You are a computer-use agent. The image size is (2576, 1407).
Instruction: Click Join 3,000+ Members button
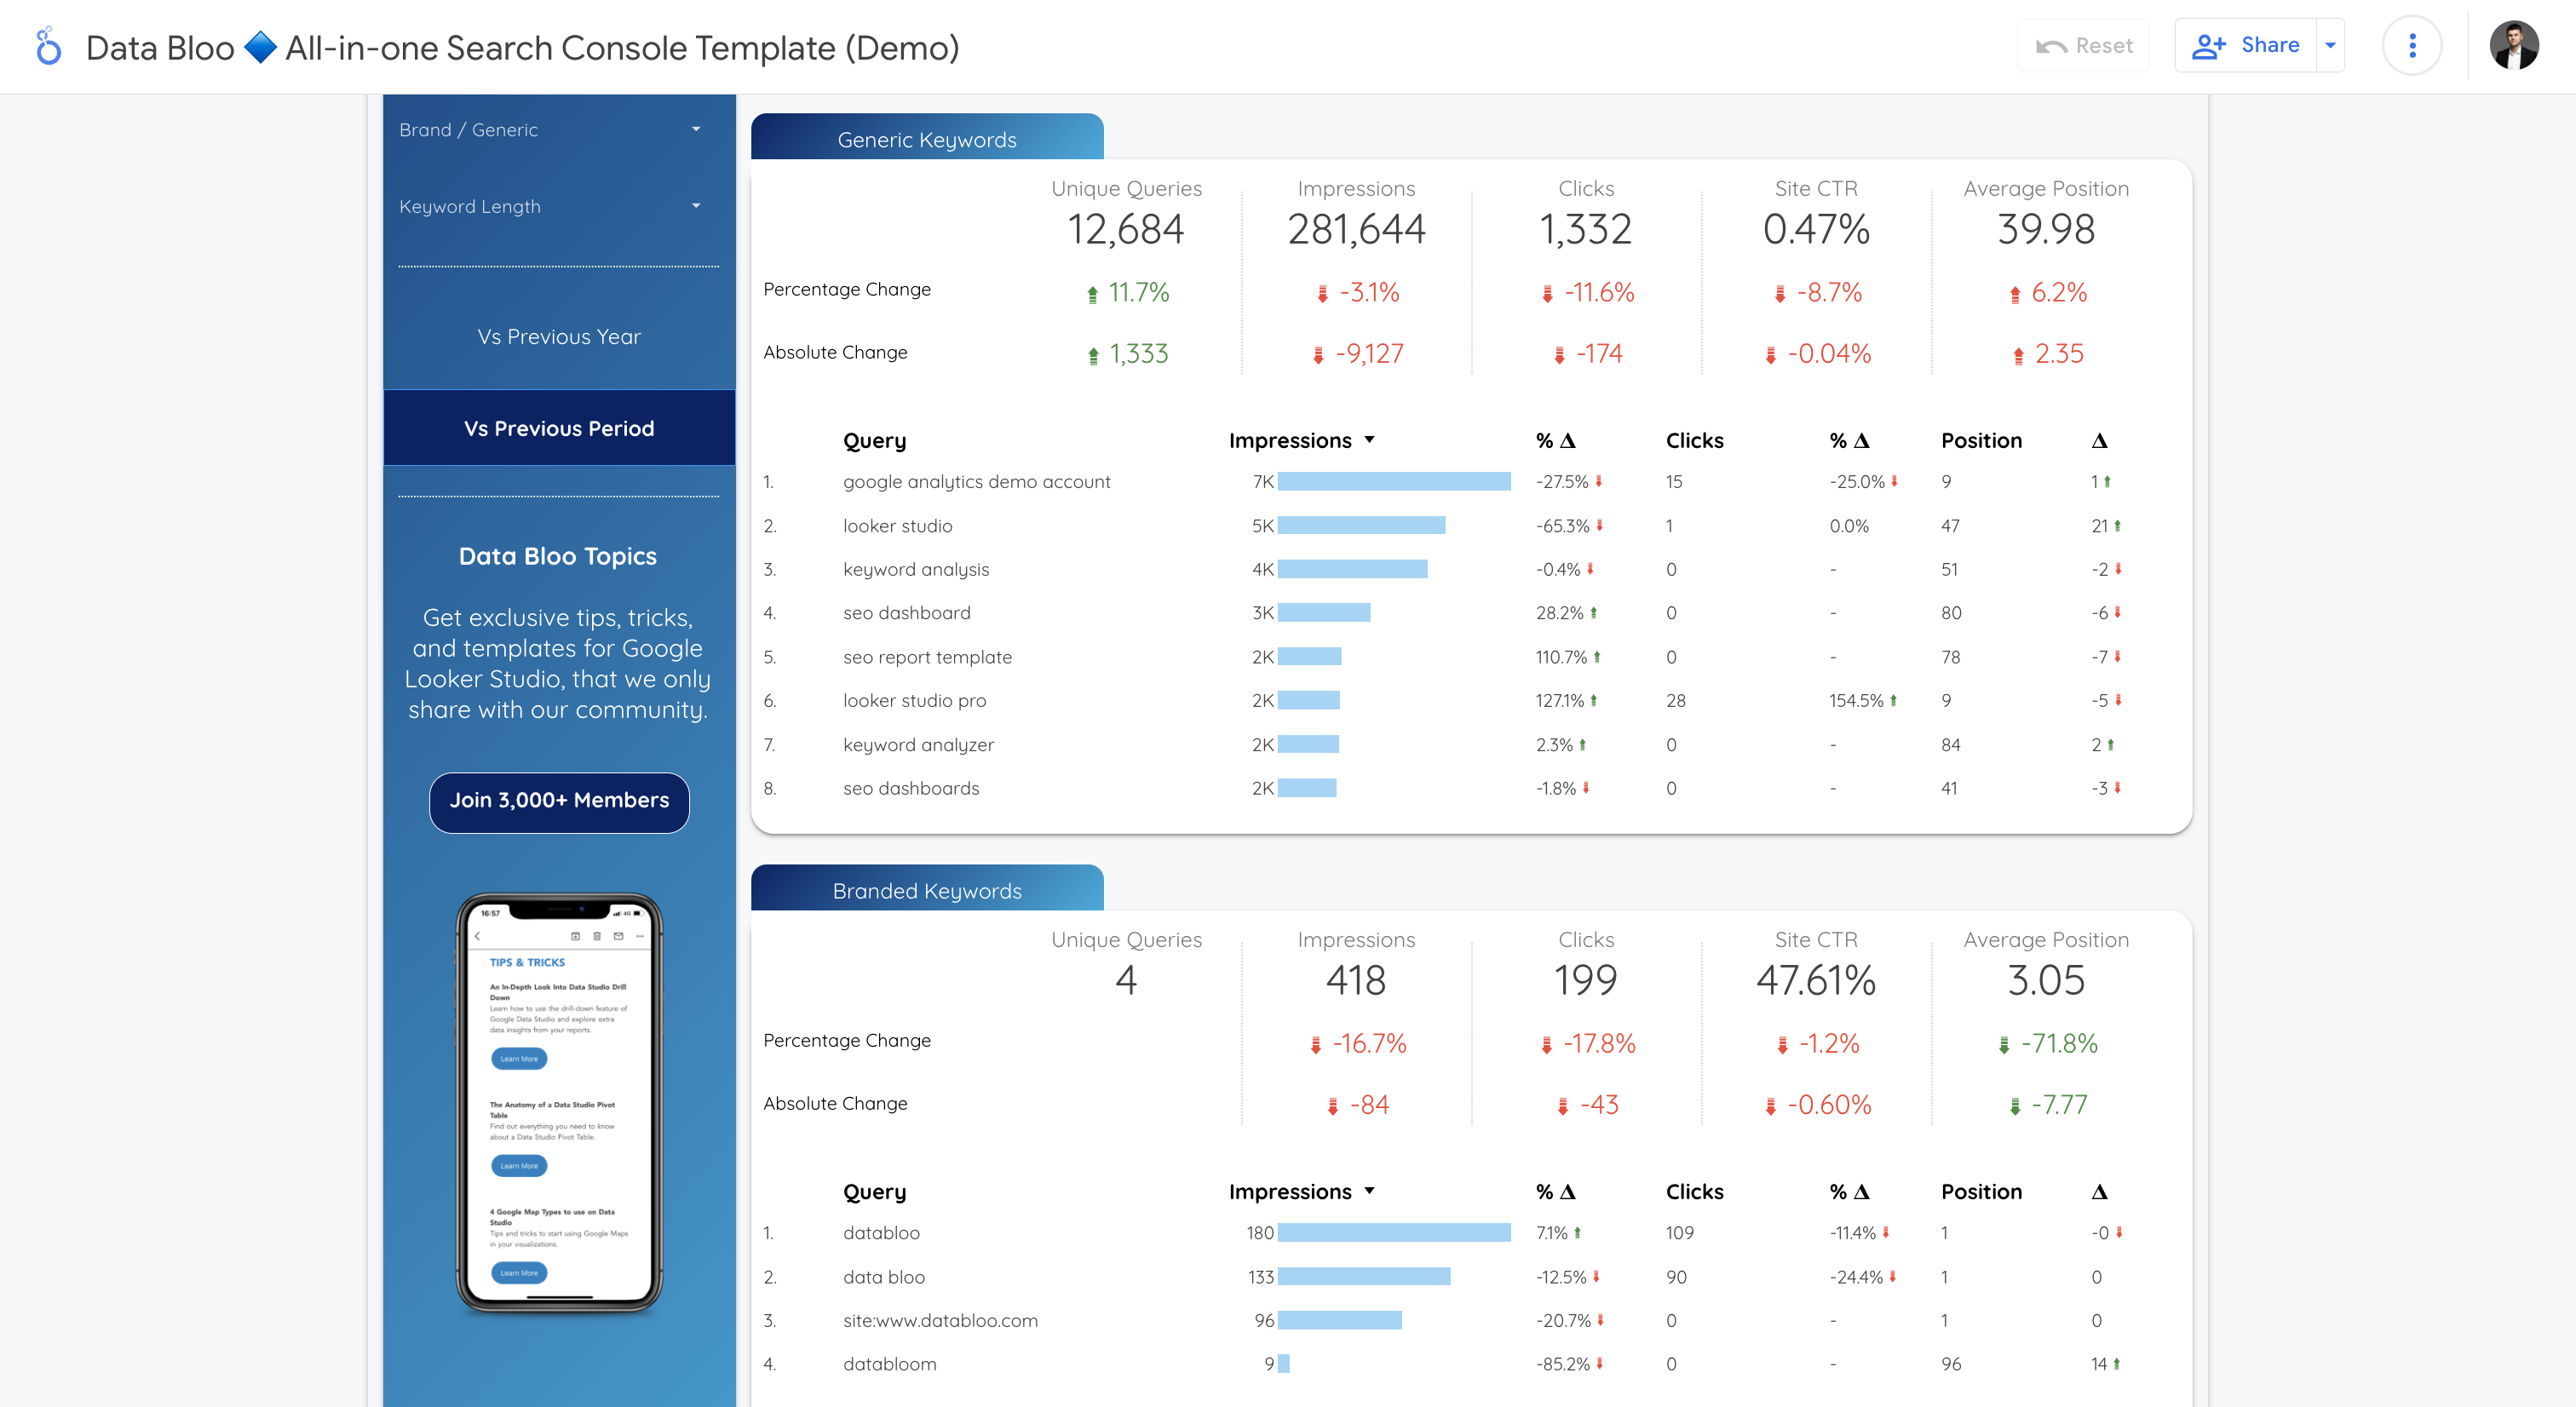coord(556,799)
